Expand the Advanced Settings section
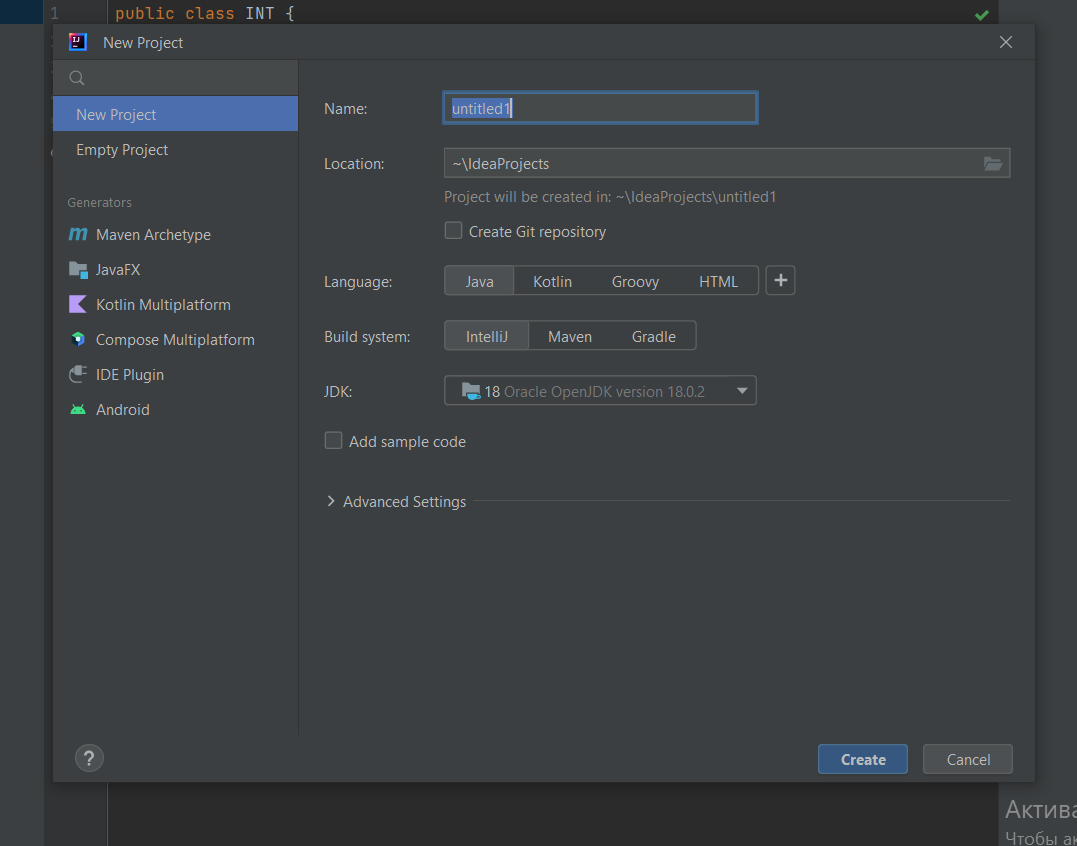 [x=330, y=501]
